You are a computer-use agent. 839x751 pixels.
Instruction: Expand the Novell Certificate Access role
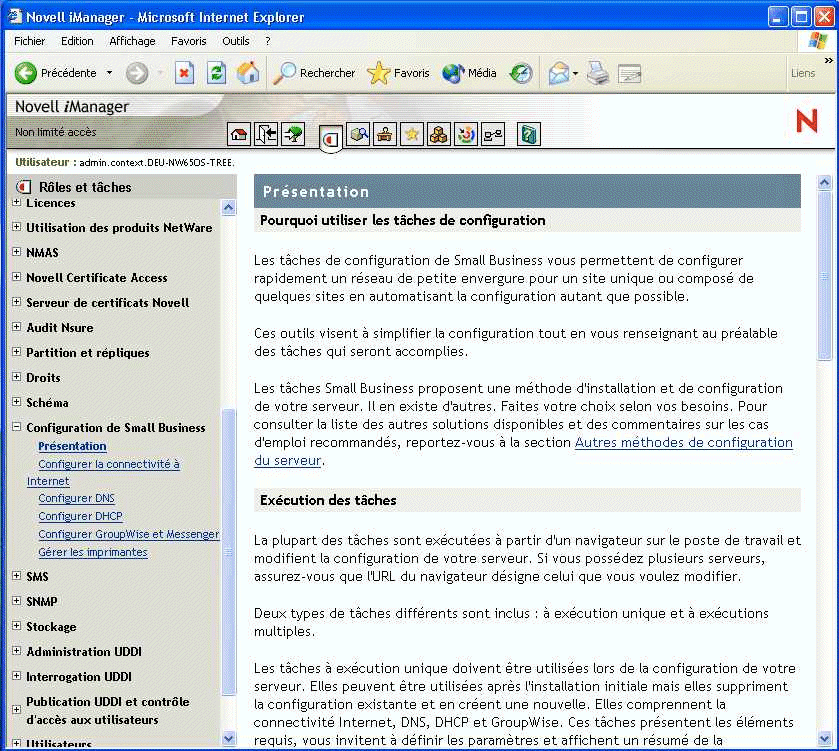pos(17,277)
